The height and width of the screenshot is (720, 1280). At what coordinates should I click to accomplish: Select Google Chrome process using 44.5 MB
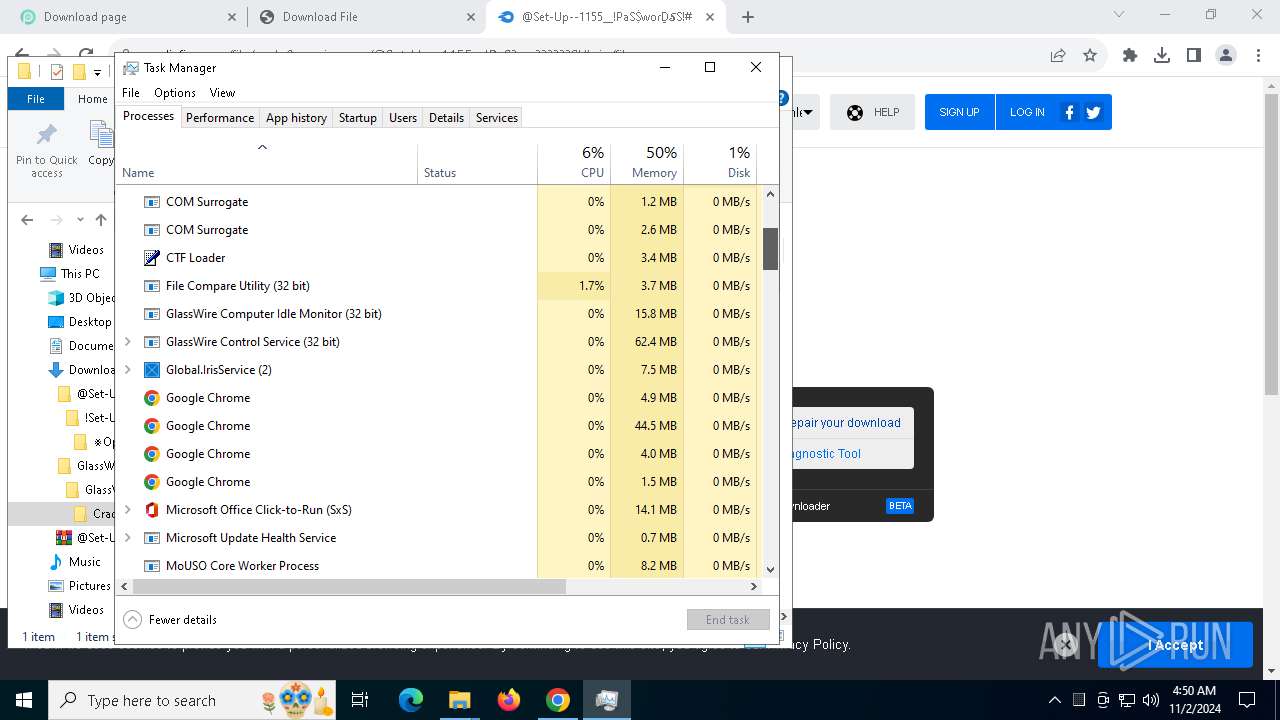[437, 426]
